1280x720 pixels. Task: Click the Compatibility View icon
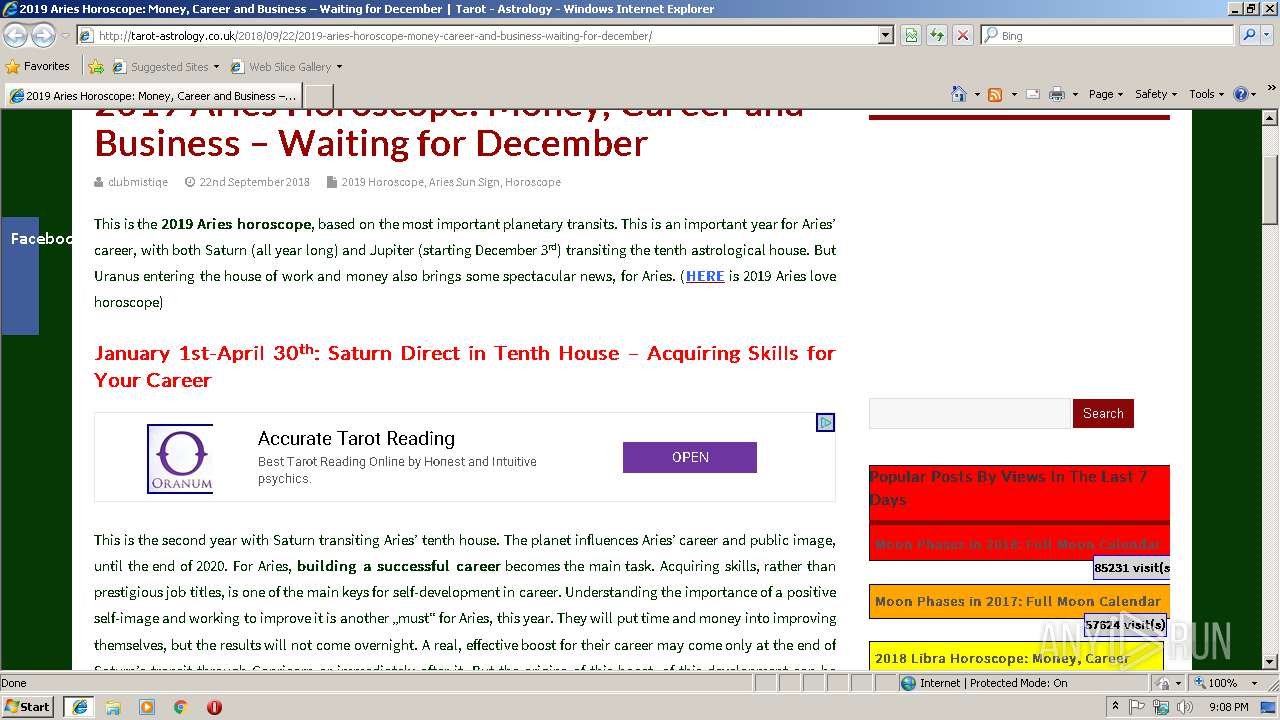pos(911,35)
